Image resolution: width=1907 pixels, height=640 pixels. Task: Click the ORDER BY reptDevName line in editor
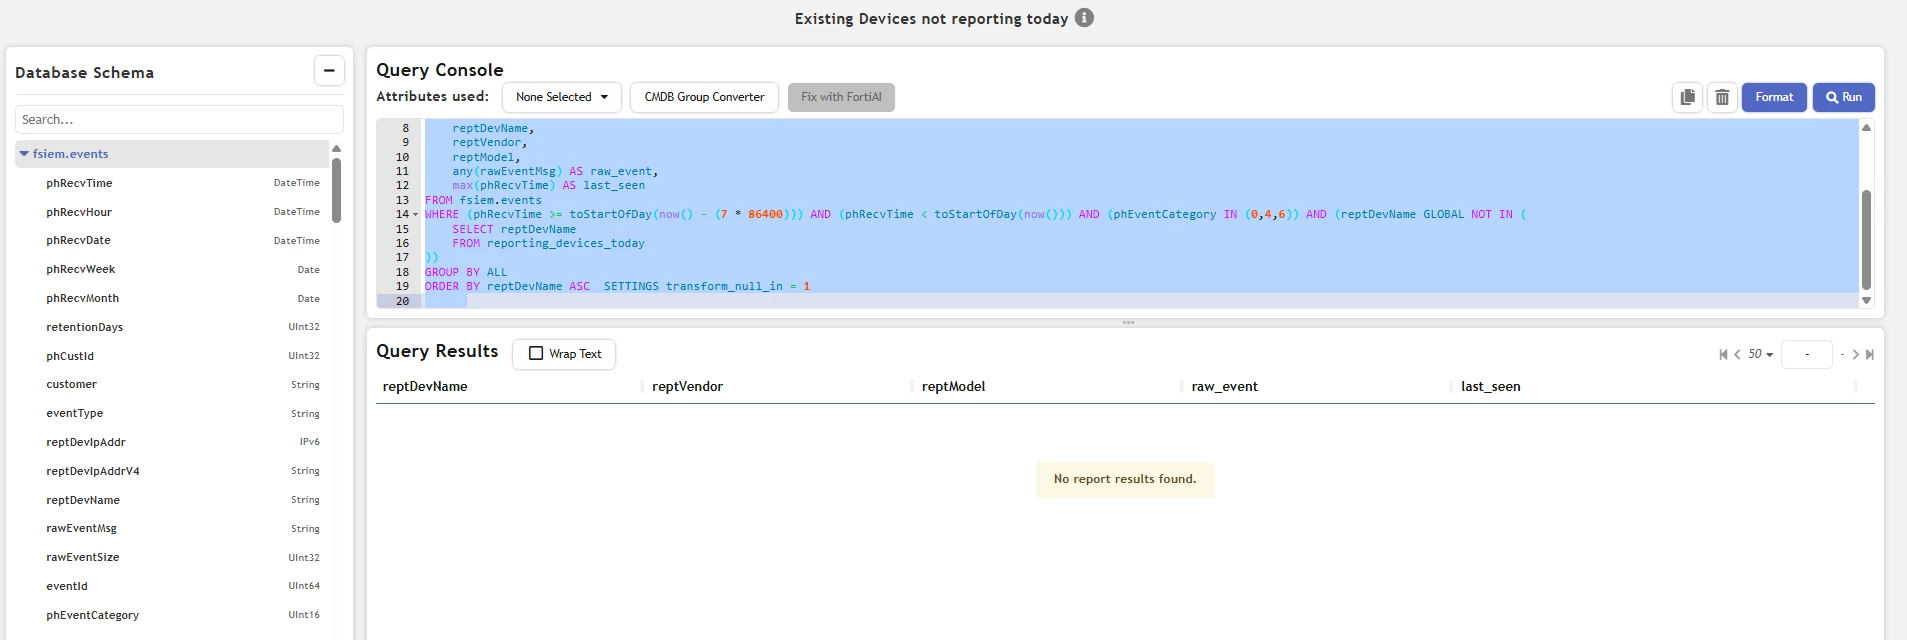[x=617, y=286]
